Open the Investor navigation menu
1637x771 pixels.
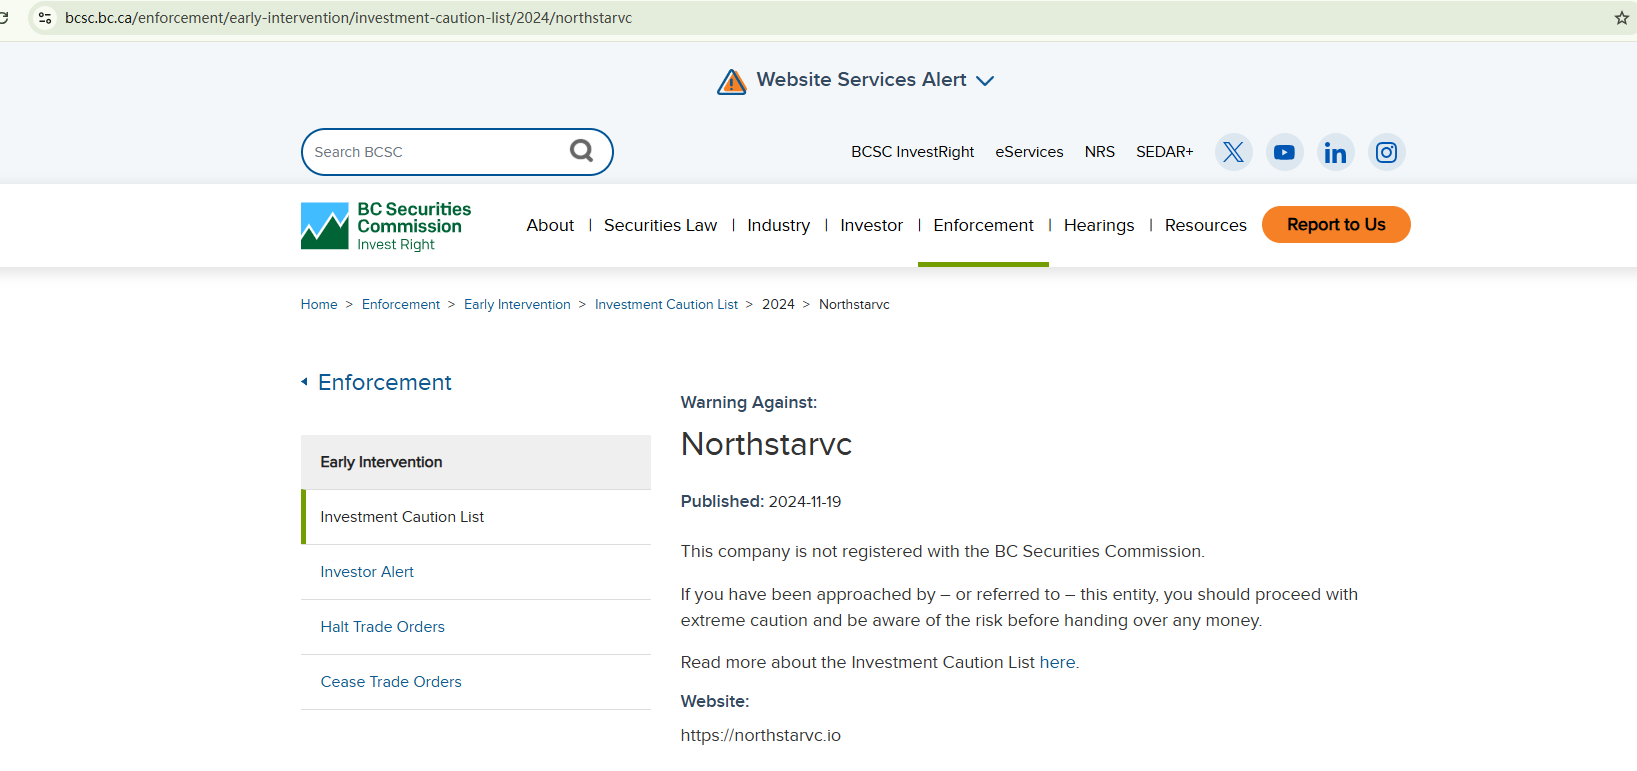click(871, 225)
